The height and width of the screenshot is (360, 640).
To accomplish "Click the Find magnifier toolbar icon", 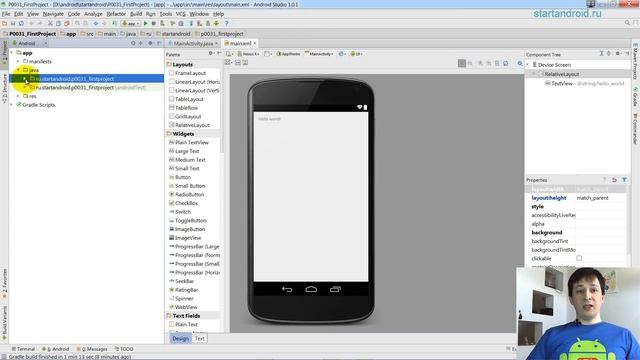I will point(77,23).
